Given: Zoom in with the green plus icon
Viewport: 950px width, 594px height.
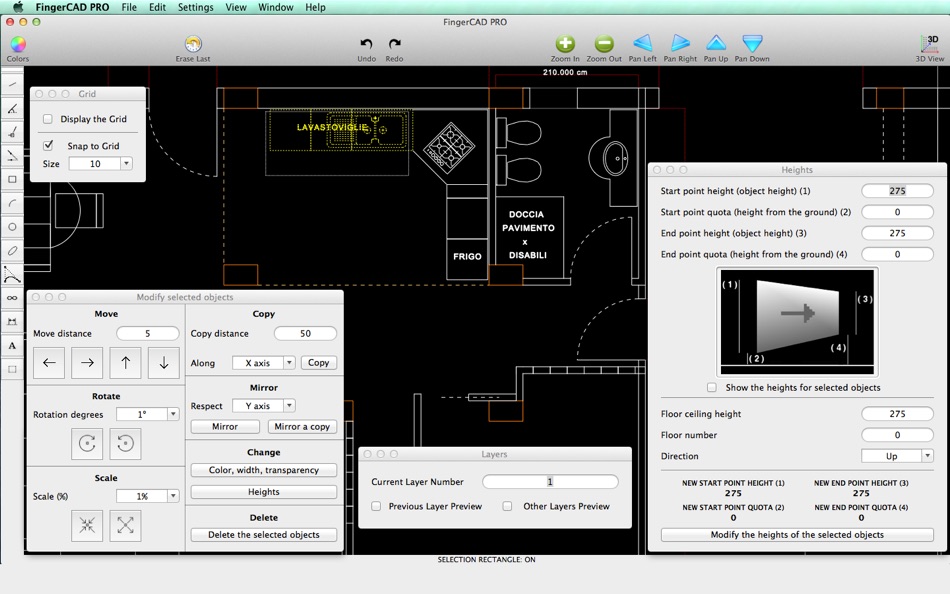Looking at the screenshot, I should (565, 44).
